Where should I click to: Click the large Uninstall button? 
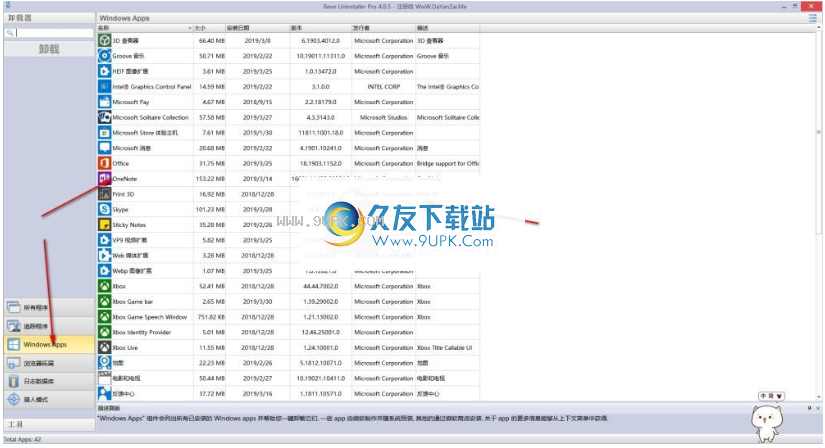click(x=49, y=49)
